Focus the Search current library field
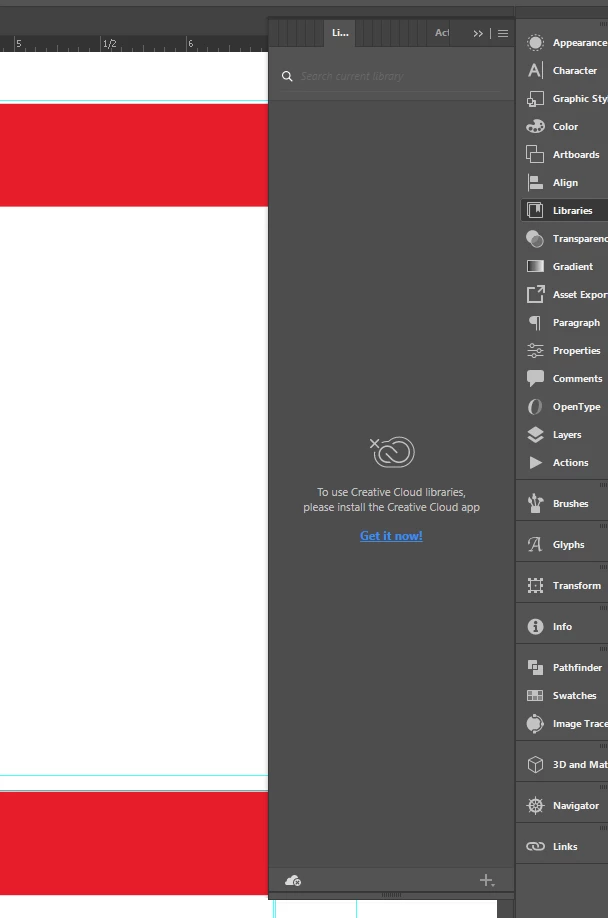This screenshot has width=608, height=918. [x=400, y=76]
